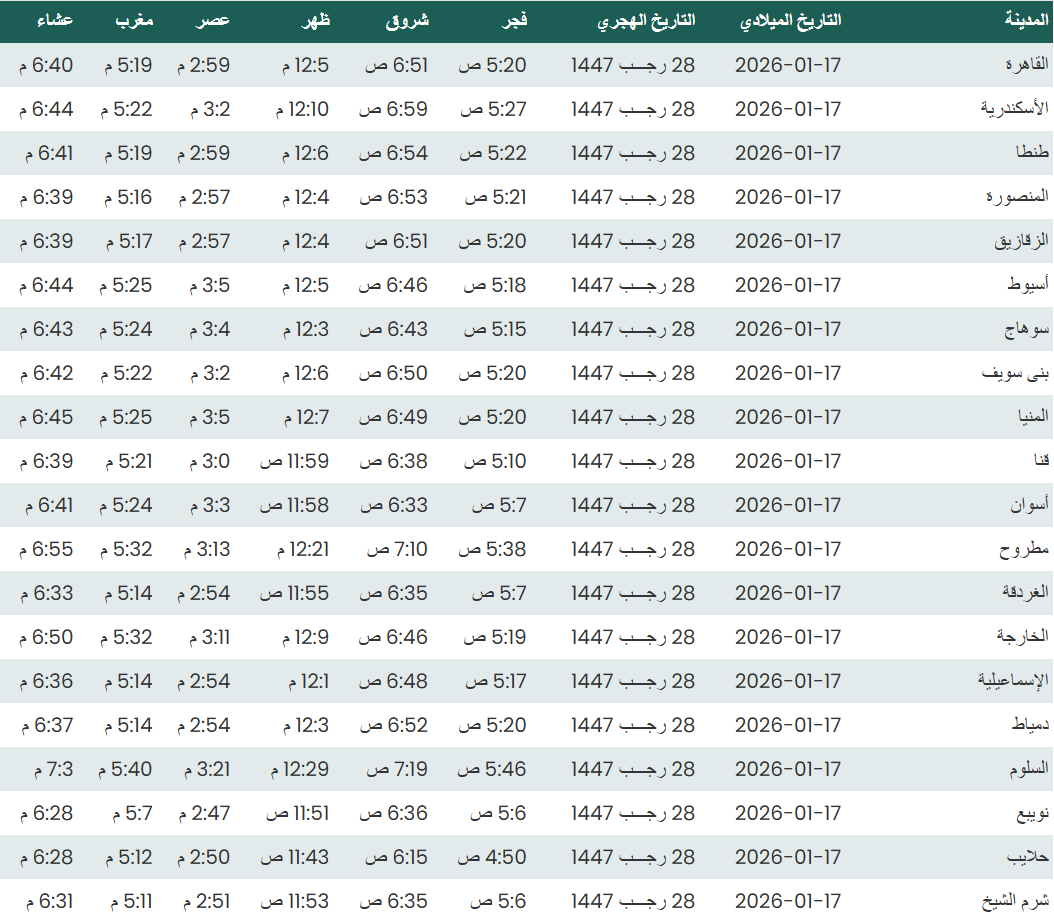
Task: Select the الإسماعيلية city name
Action: 1013,681
